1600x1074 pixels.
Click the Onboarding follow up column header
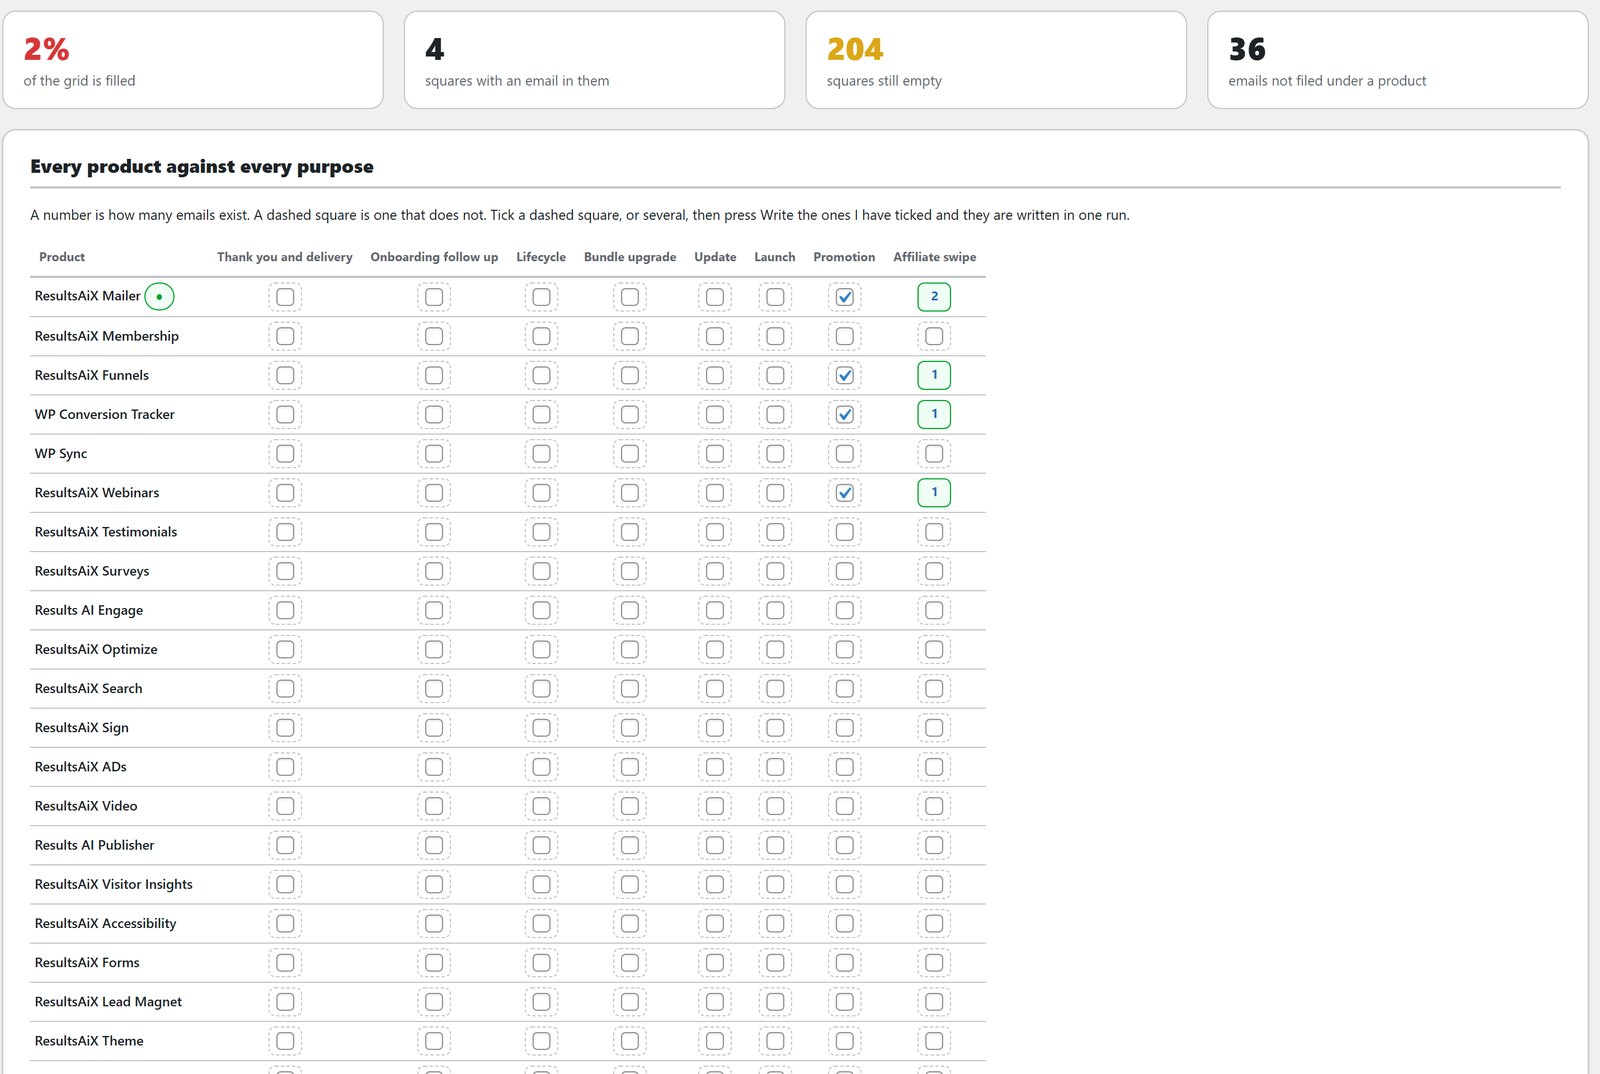point(434,257)
